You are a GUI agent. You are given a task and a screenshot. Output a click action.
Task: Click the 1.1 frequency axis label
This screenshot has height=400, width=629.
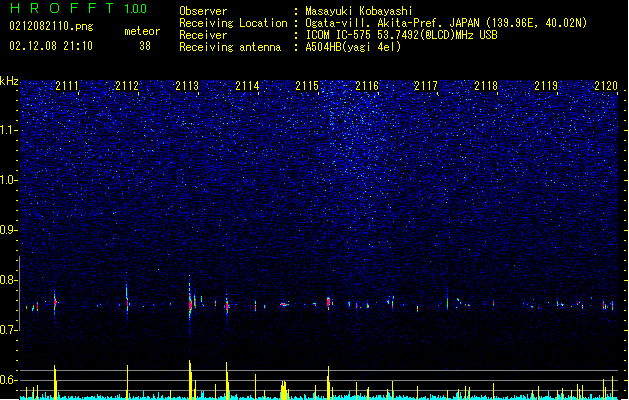click(x=9, y=130)
